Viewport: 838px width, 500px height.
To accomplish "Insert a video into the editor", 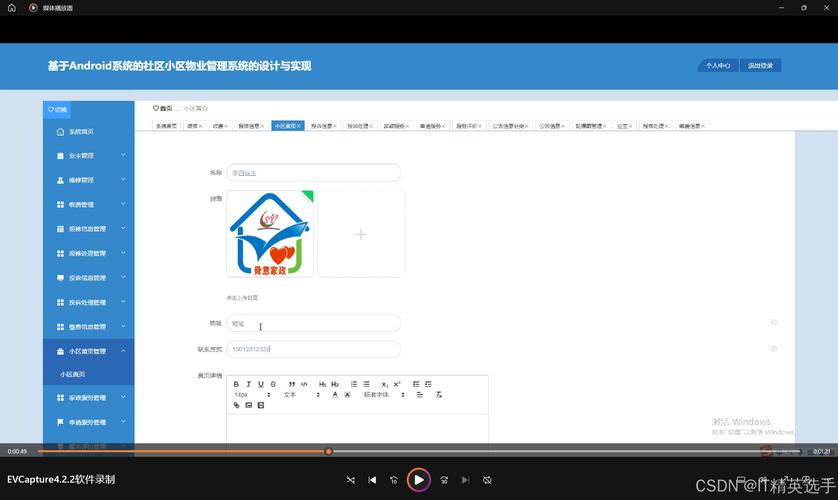I will [261, 405].
